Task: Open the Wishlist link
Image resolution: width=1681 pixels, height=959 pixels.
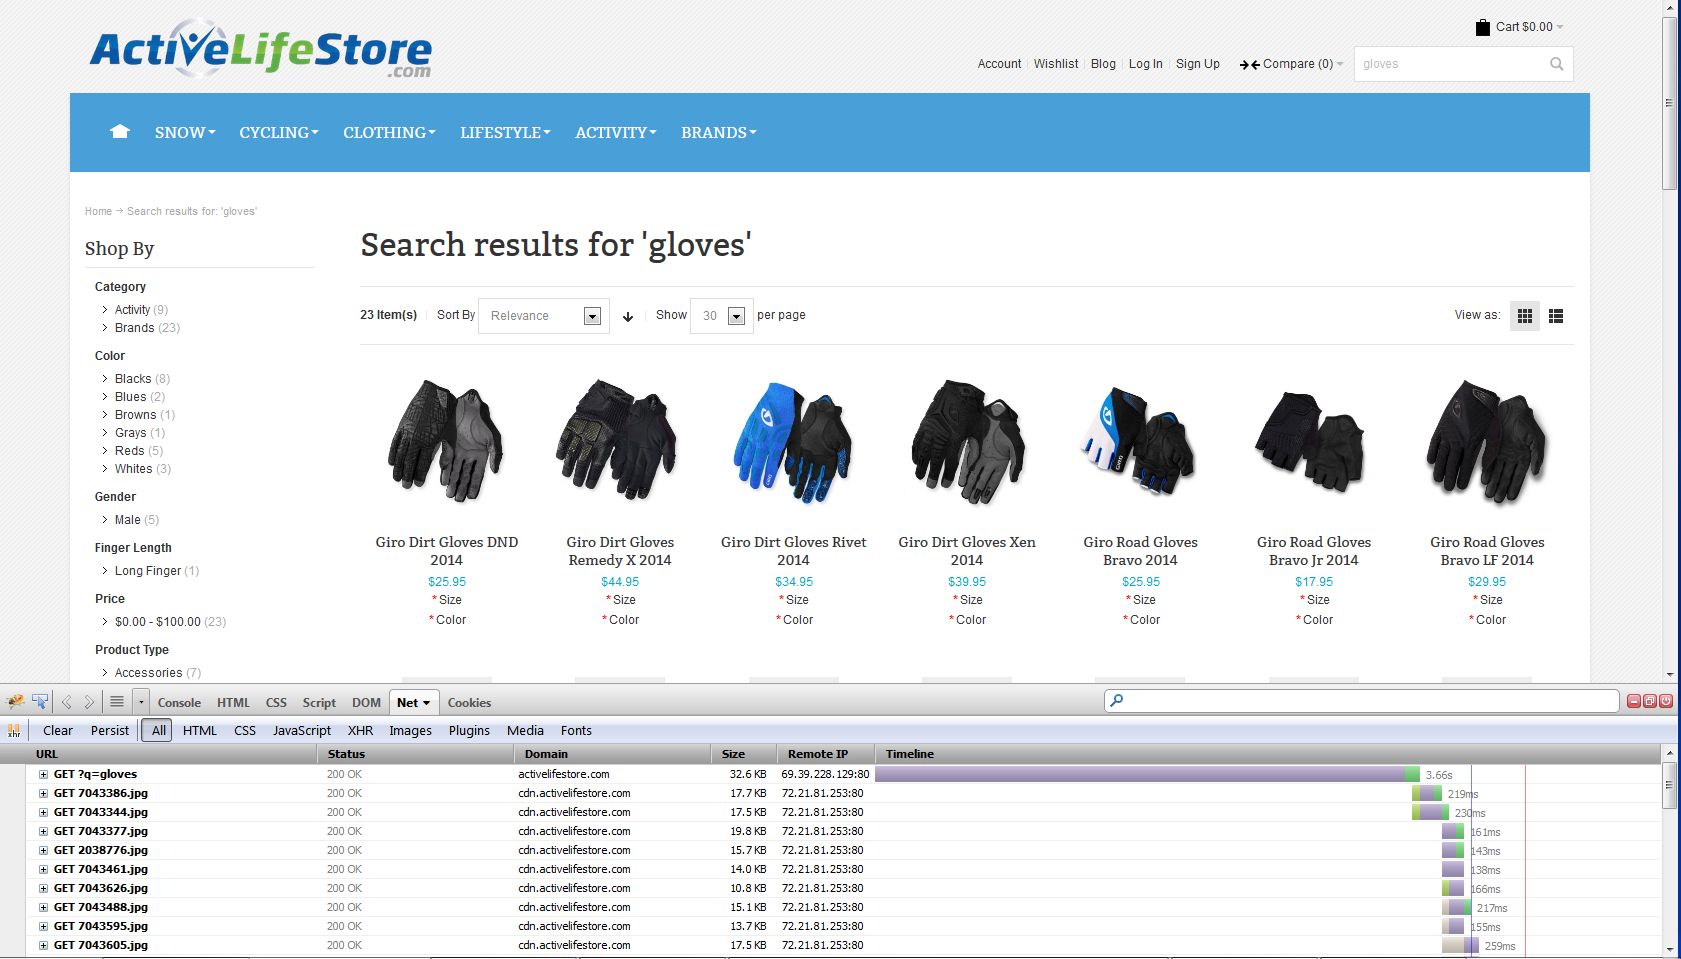Action: [1056, 64]
